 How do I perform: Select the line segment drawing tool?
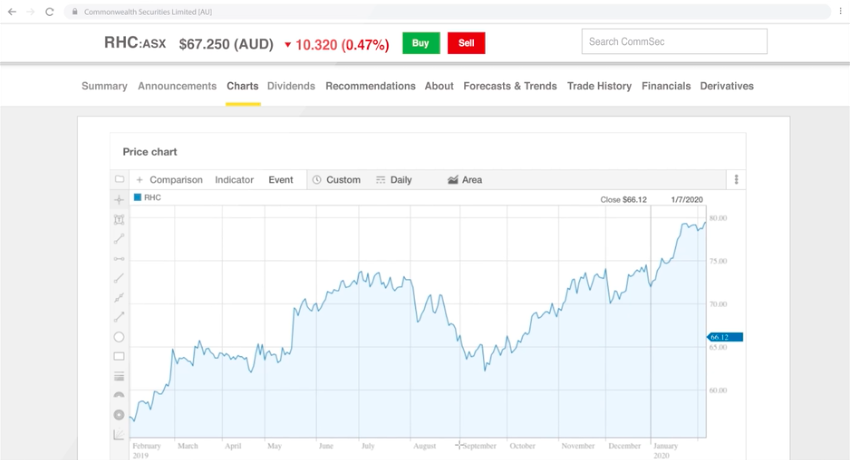[x=119, y=239]
